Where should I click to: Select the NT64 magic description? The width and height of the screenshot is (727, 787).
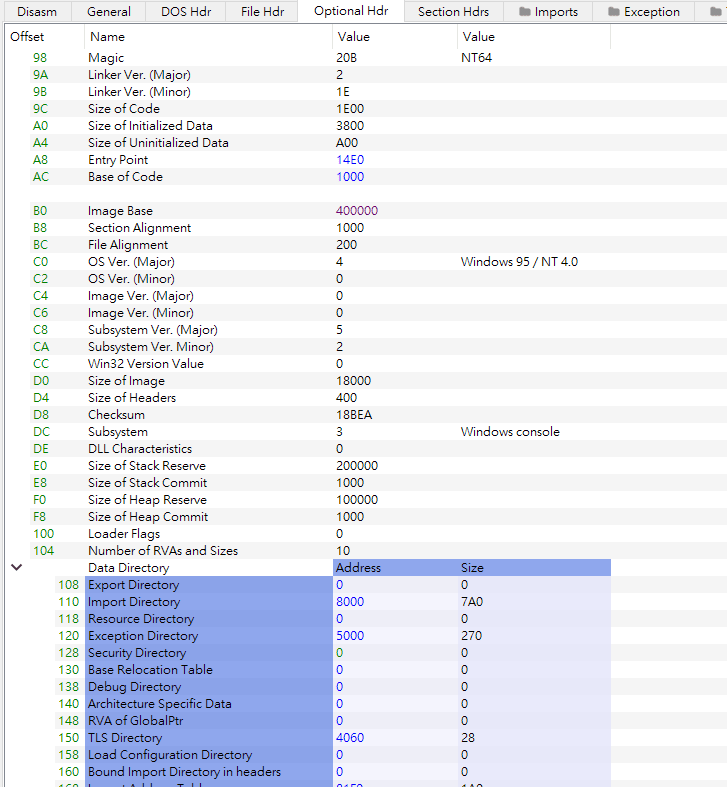pyautogui.click(x=476, y=58)
